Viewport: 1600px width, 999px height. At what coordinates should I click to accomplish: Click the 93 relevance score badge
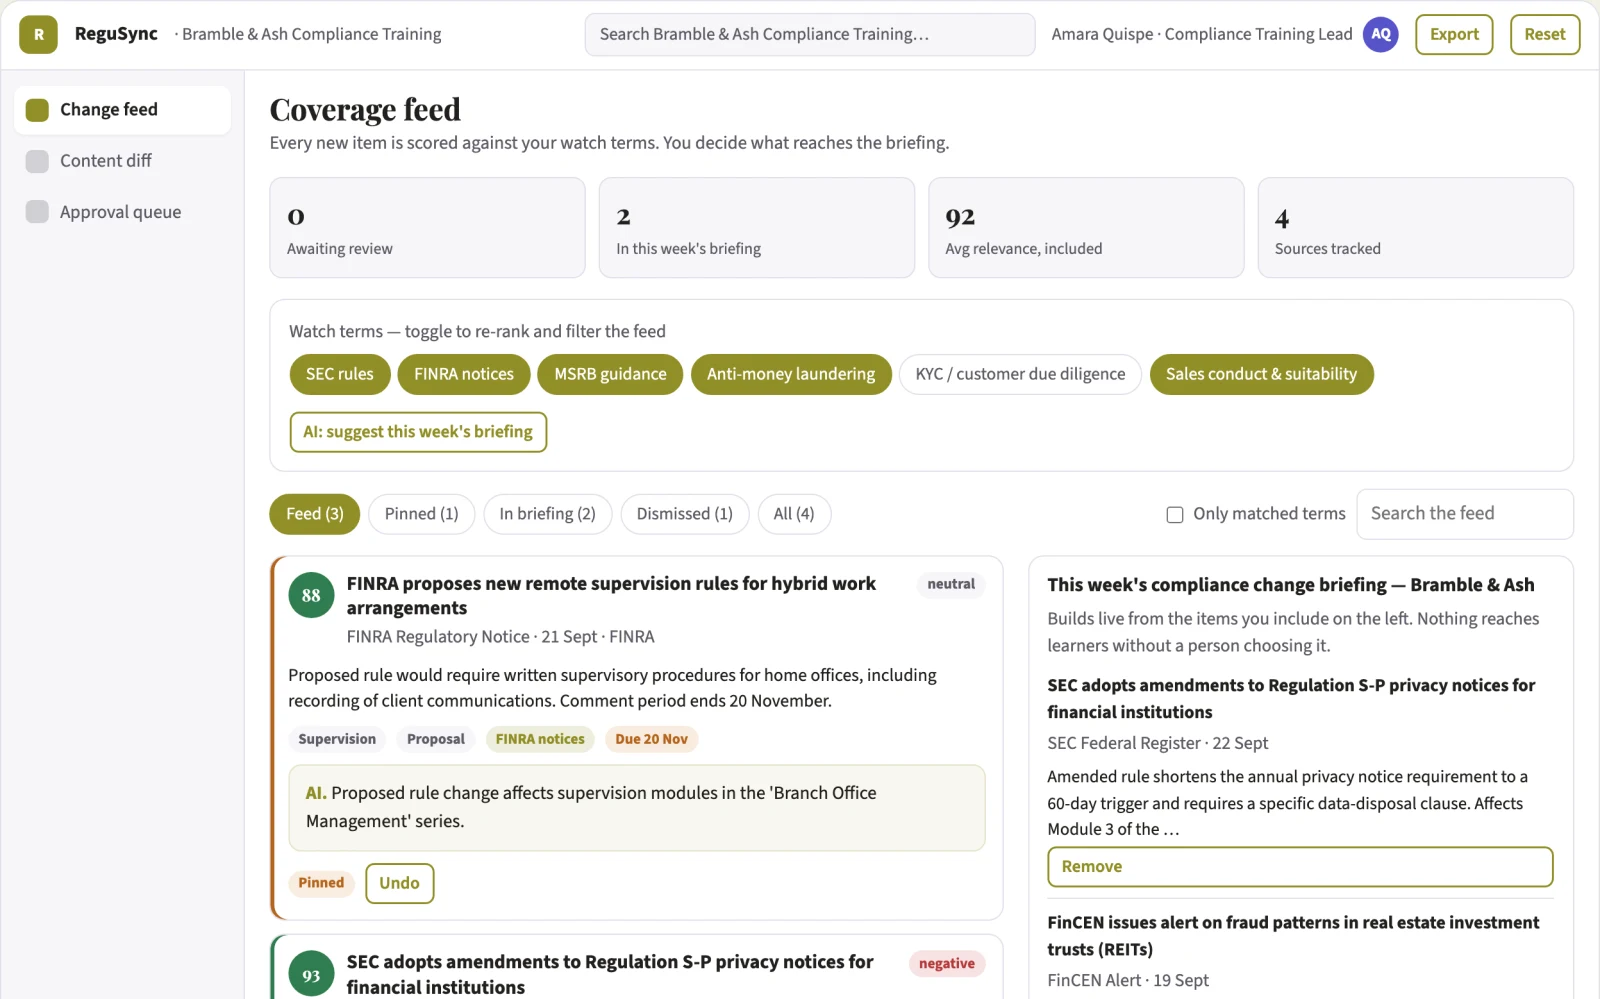point(311,975)
